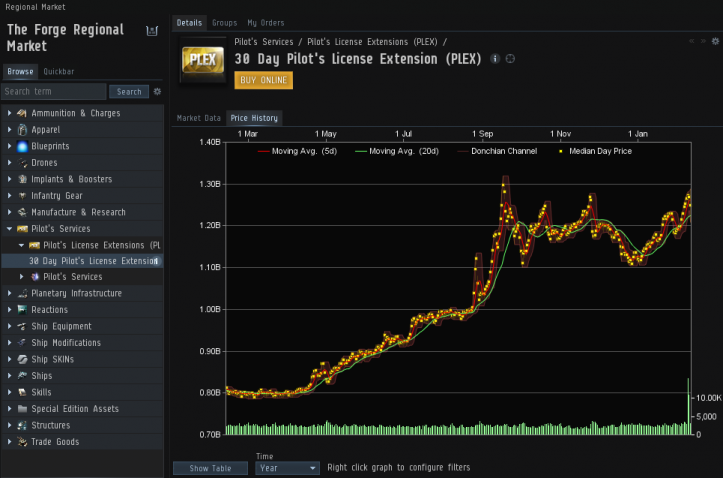Click the region icon next to Forge title

[x=151, y=31]
